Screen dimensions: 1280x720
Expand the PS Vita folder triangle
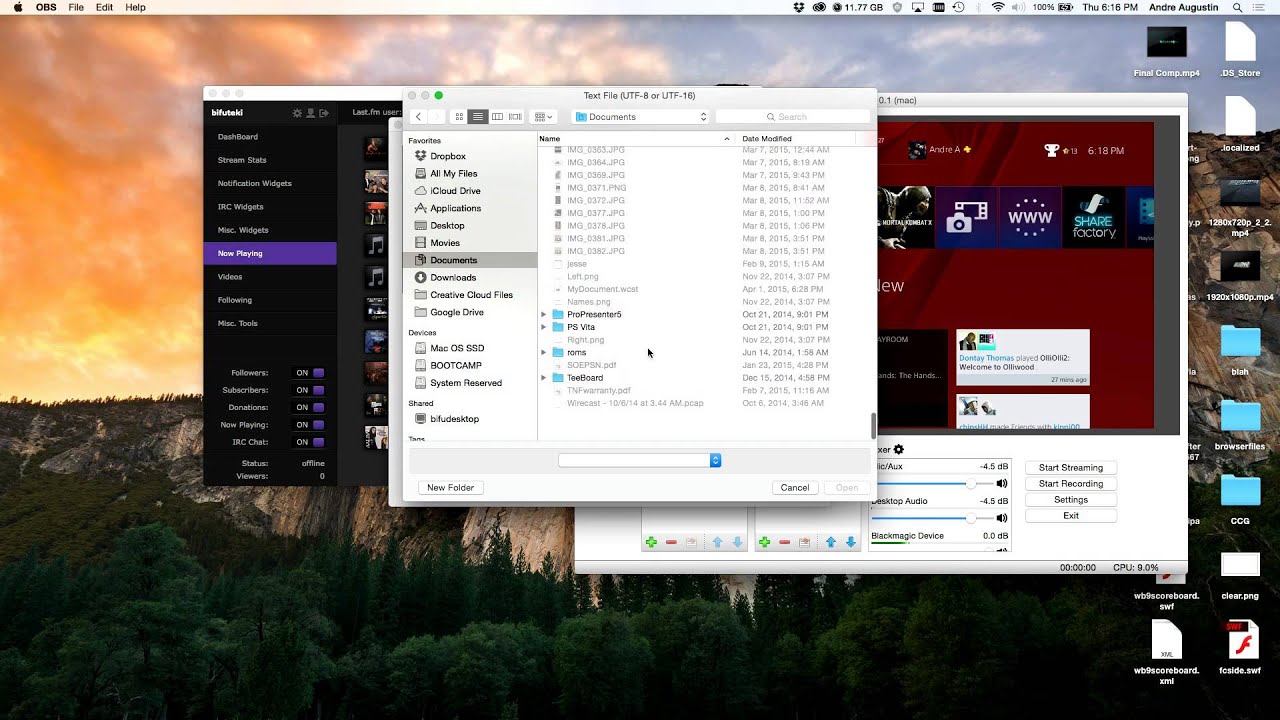click(x=544, y=327)
